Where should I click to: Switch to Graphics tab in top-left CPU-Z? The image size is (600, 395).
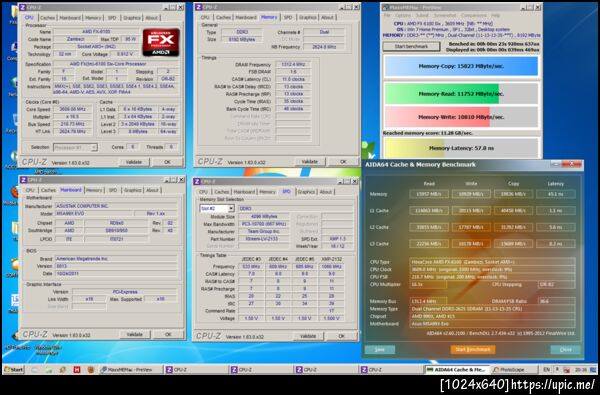point(132,18)
